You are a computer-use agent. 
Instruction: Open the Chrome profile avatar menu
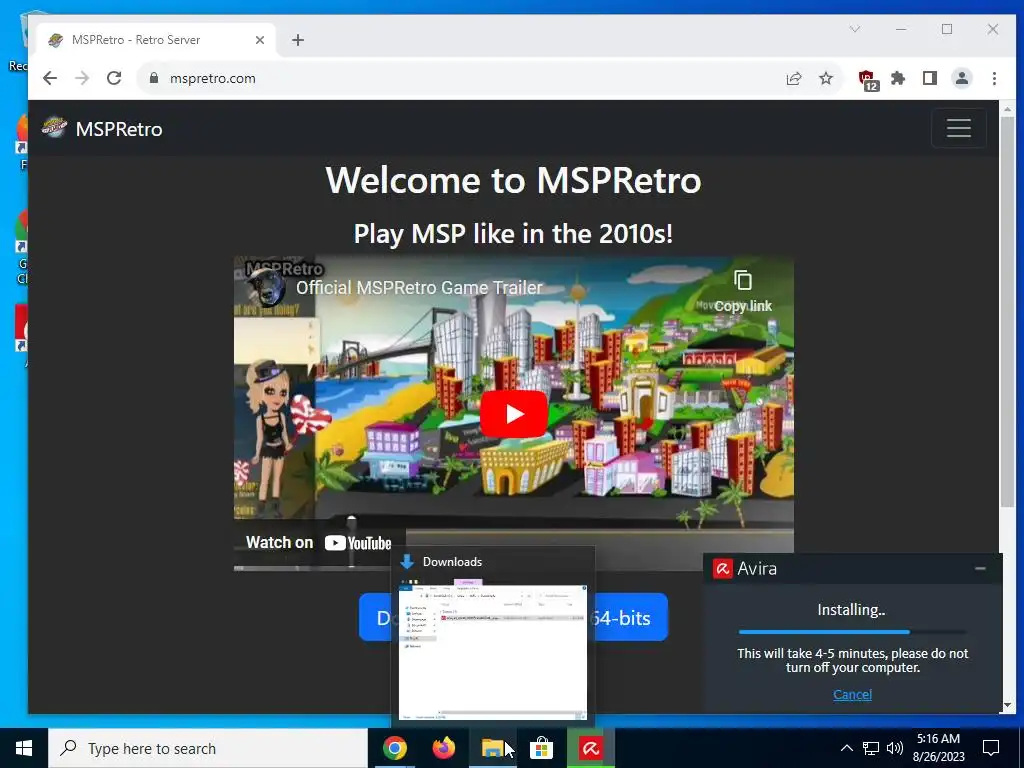point(962,78)
